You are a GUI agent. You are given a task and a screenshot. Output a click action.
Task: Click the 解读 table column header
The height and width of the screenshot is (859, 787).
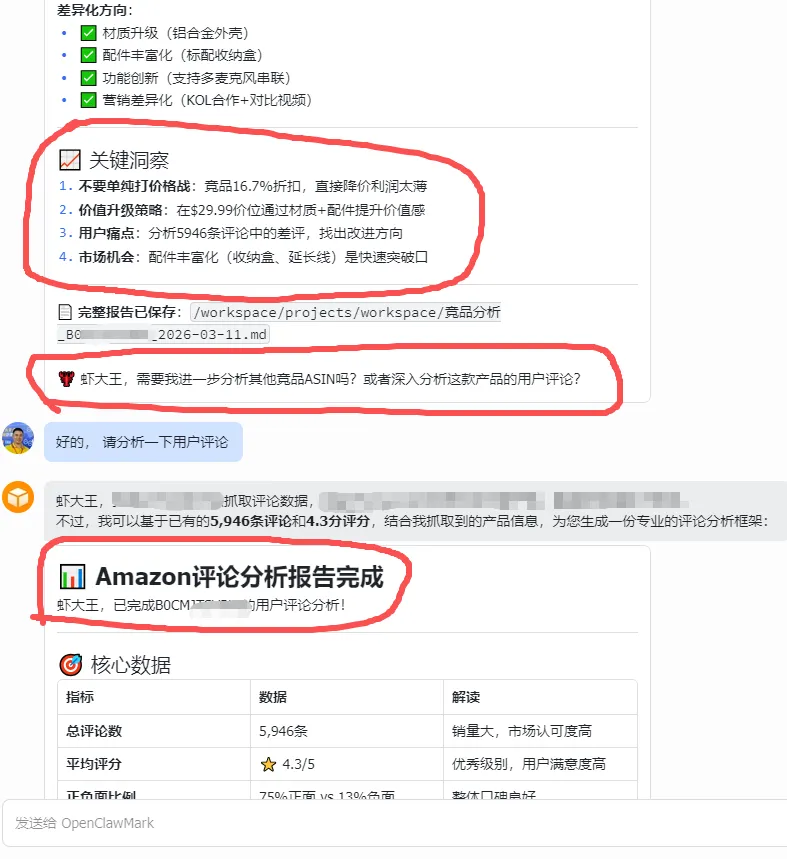click(466, 697)
